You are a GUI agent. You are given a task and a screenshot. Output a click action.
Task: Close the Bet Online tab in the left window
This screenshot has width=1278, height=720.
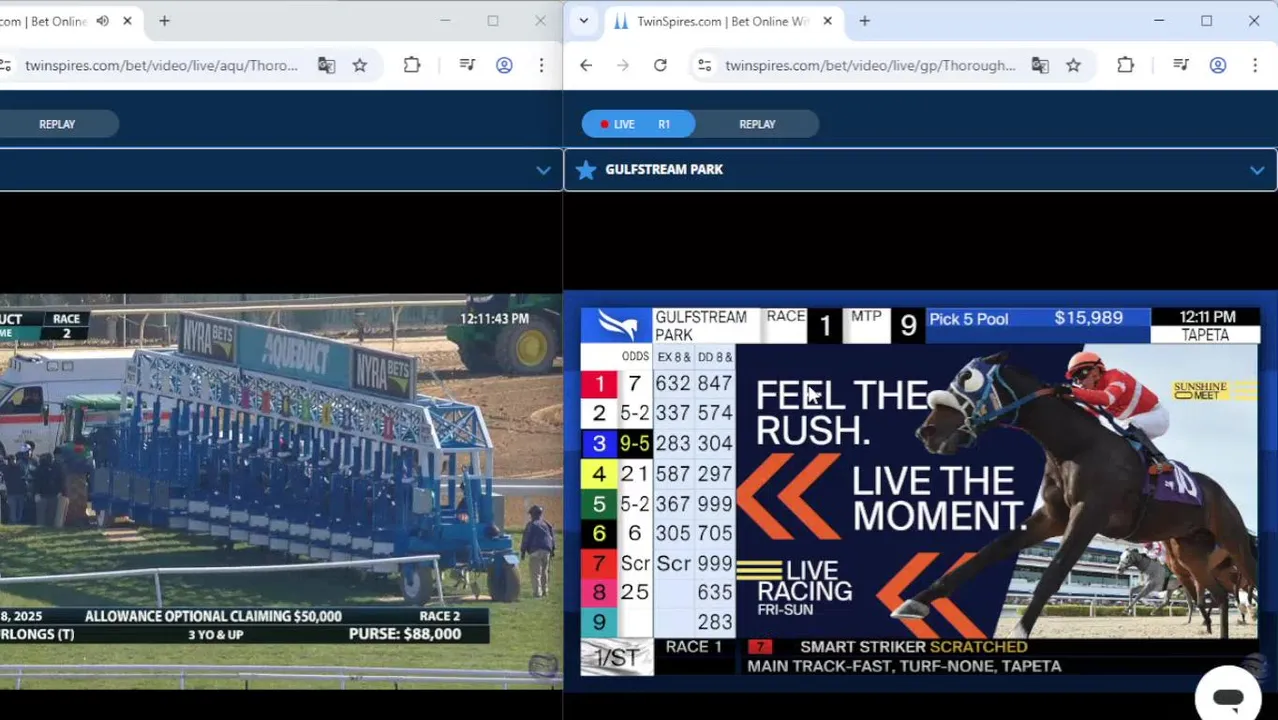coord(127,21)
